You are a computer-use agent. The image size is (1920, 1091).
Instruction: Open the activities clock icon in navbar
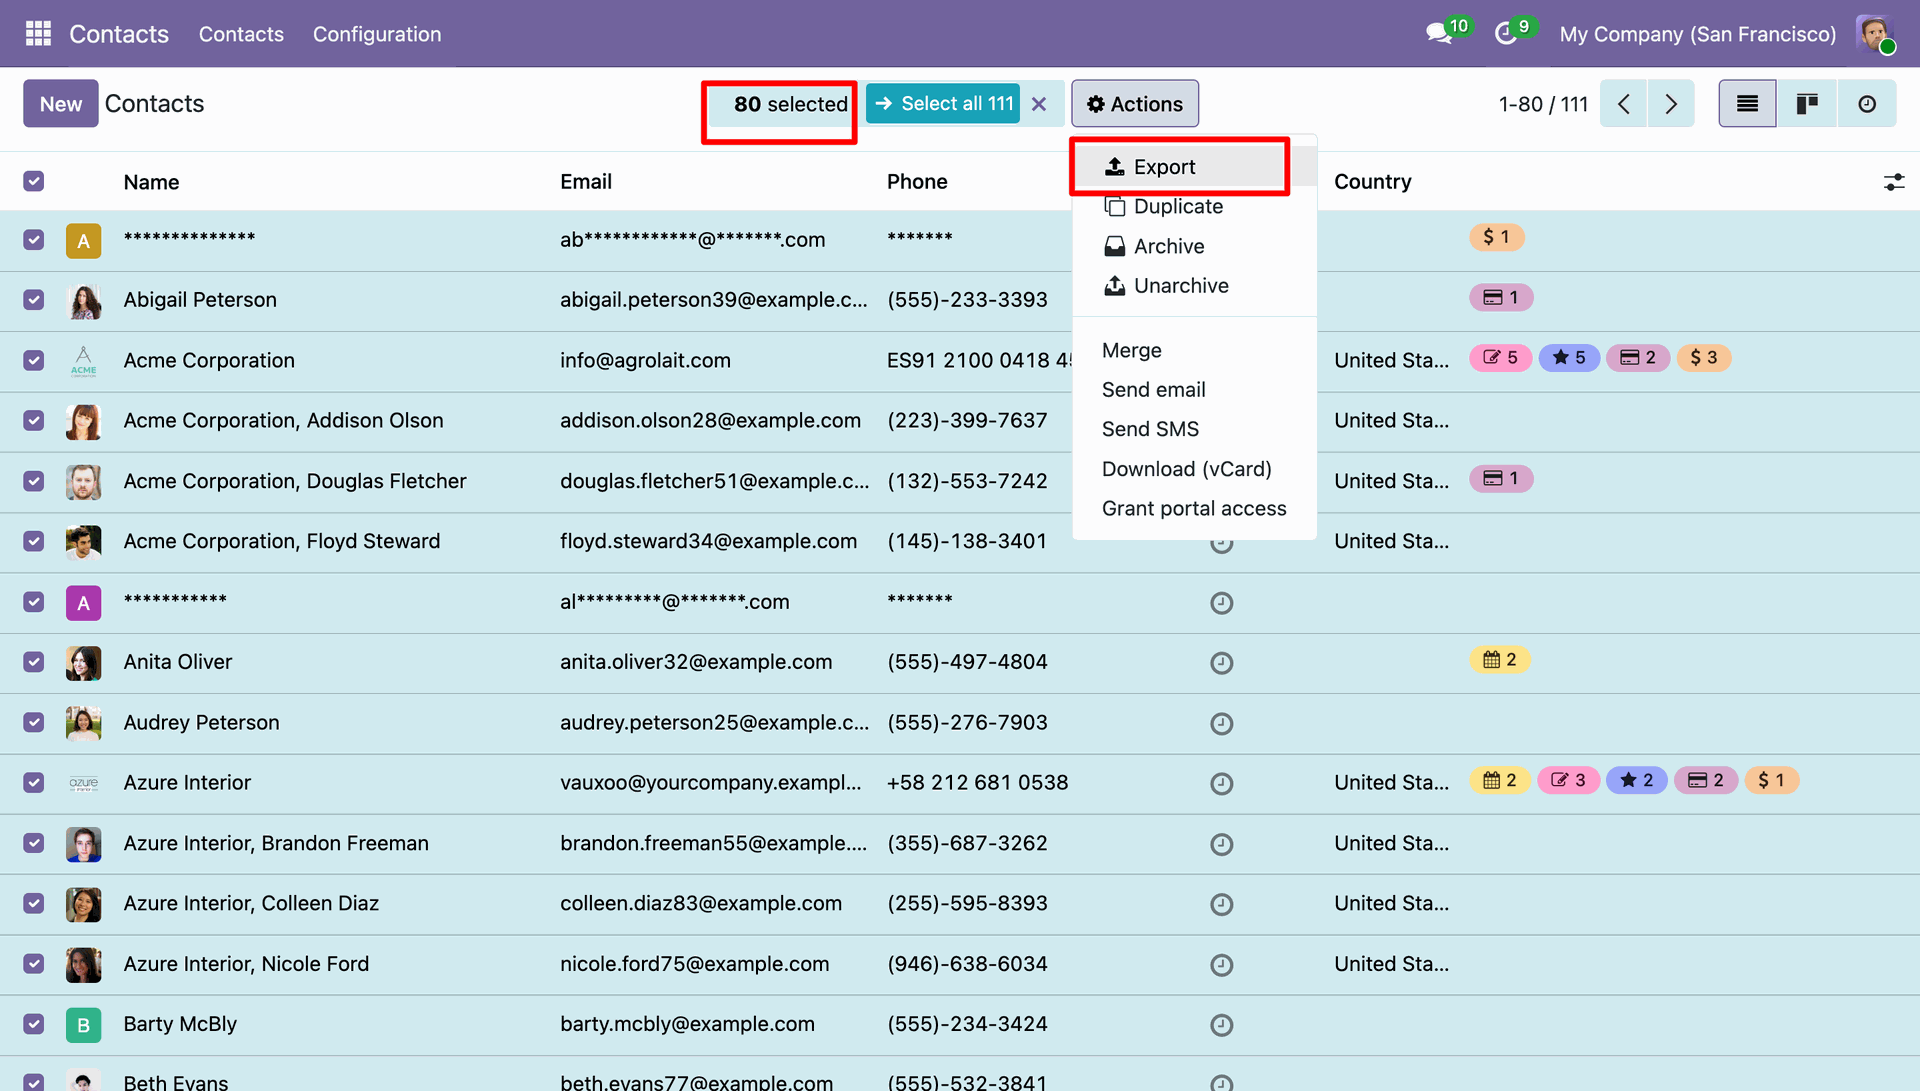pyautogui.click(x=1506, y=34)
